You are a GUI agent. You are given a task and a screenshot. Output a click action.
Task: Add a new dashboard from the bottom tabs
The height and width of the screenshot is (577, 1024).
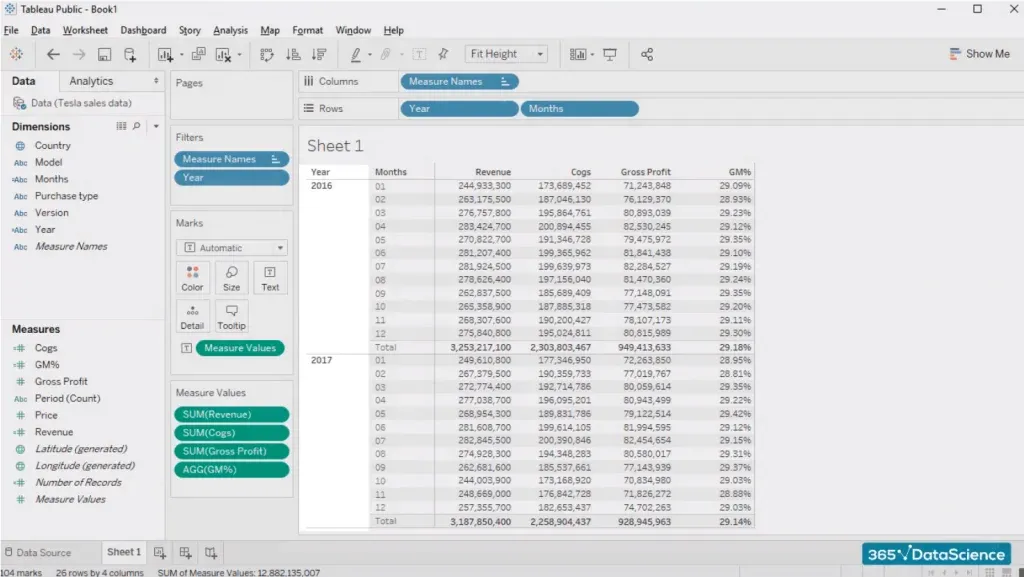(185, 552)
